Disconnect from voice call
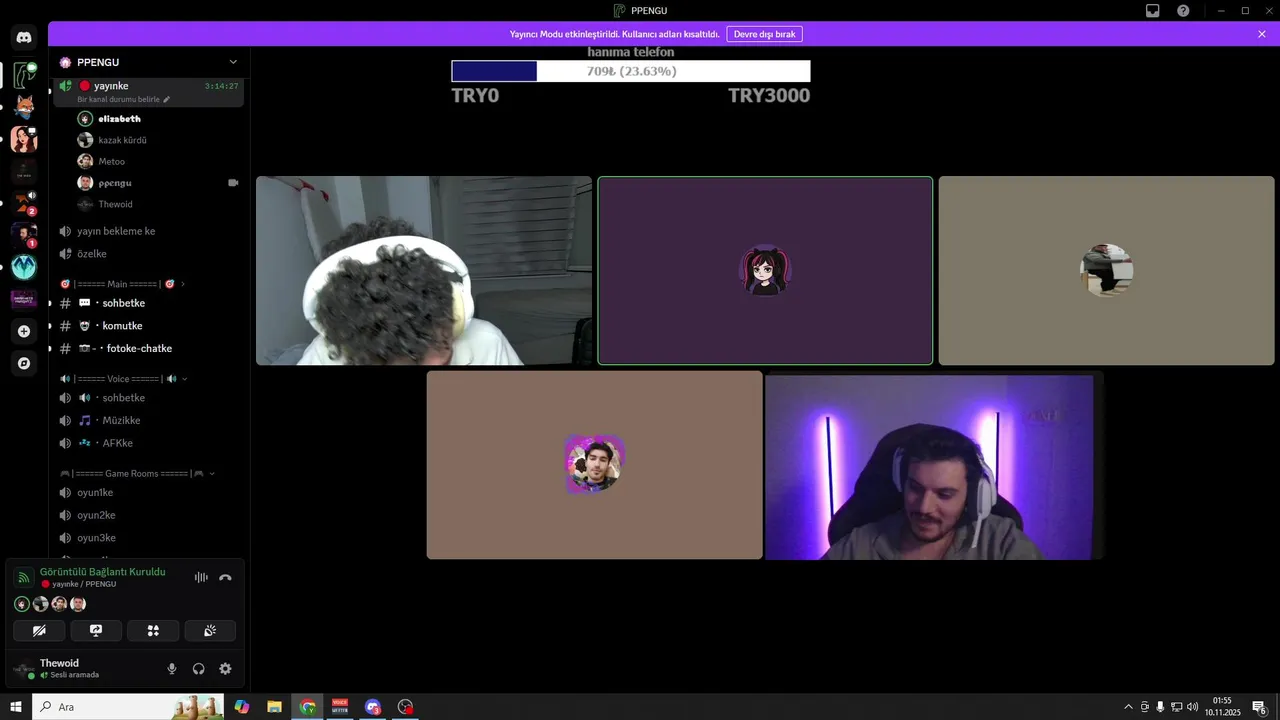Image resolution: width=1280 pixels, height=720 pixels. click(225, 577)
